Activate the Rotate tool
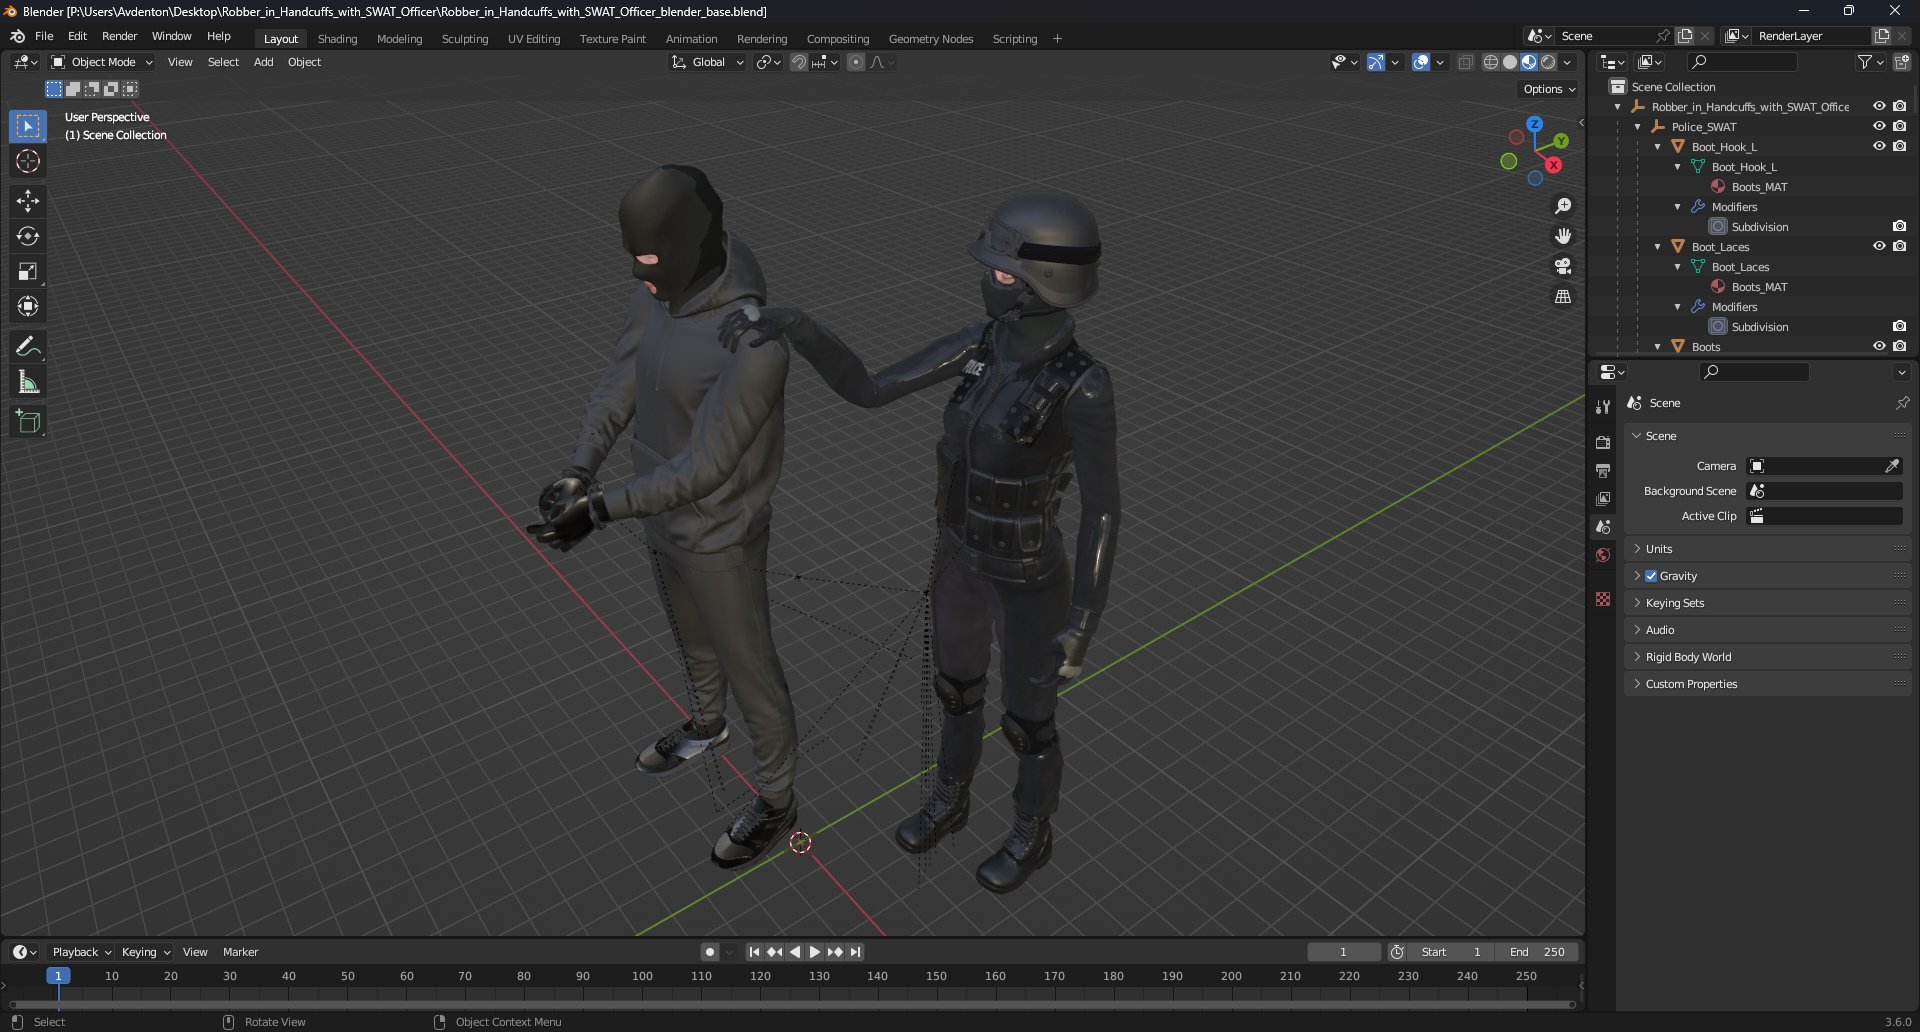The width and height of the screenshot is (1920, 1032). click(28, 236)
